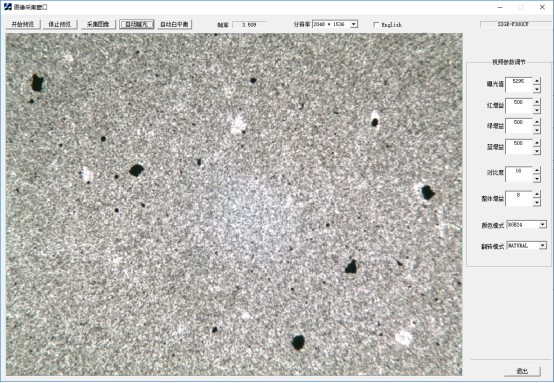Screen dimensions: 554x383
Task: Increase 对比度 contrast with up arrow
Action: [x=537, y=170]
